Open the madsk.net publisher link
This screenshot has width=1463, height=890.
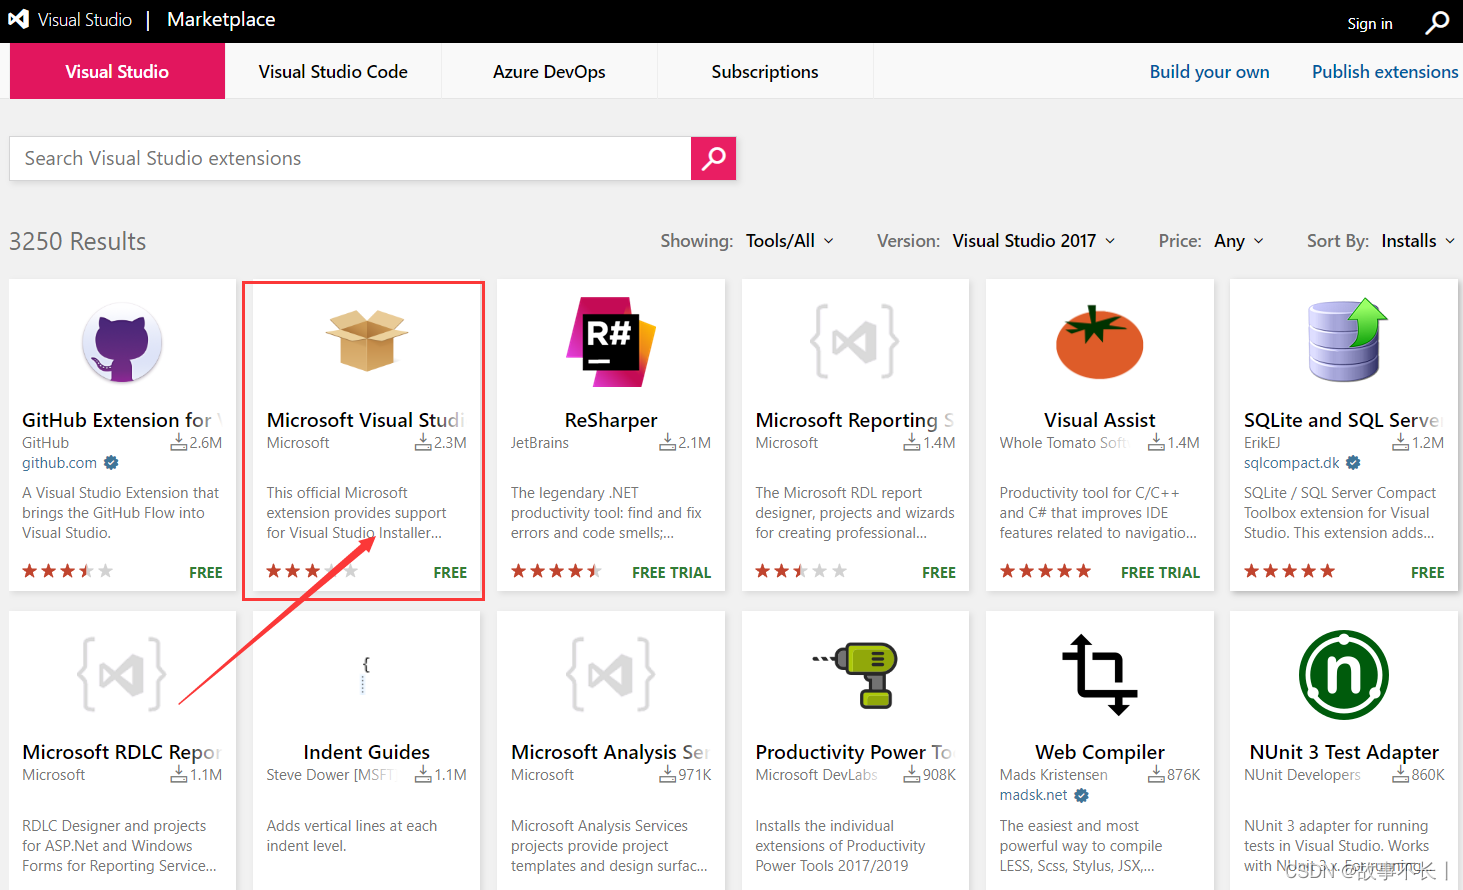[1034, 795]
